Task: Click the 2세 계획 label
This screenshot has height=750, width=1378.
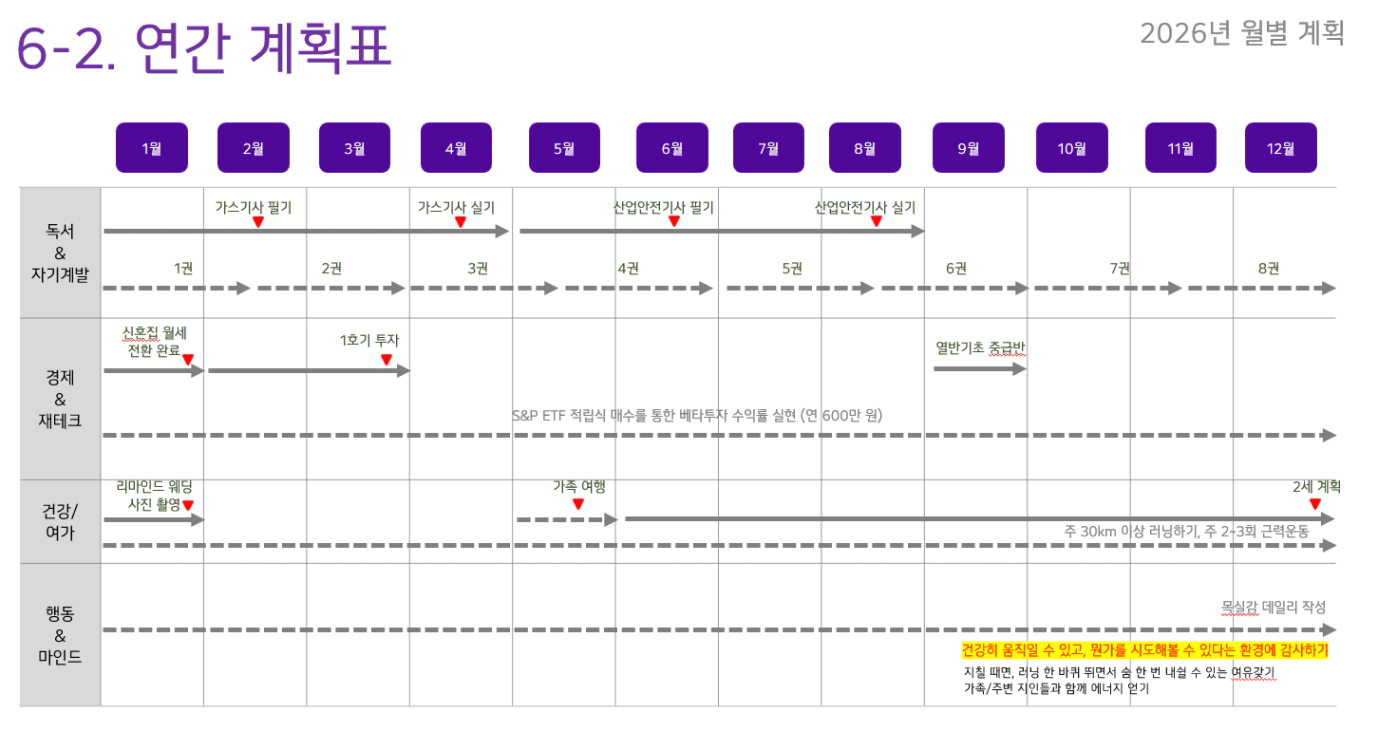Action: tap(1316, 486)
